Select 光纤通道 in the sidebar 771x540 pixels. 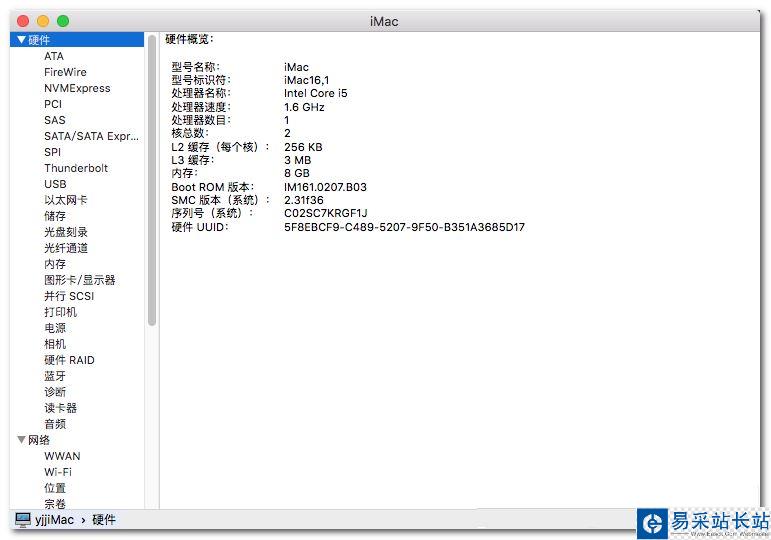(65, 248)
